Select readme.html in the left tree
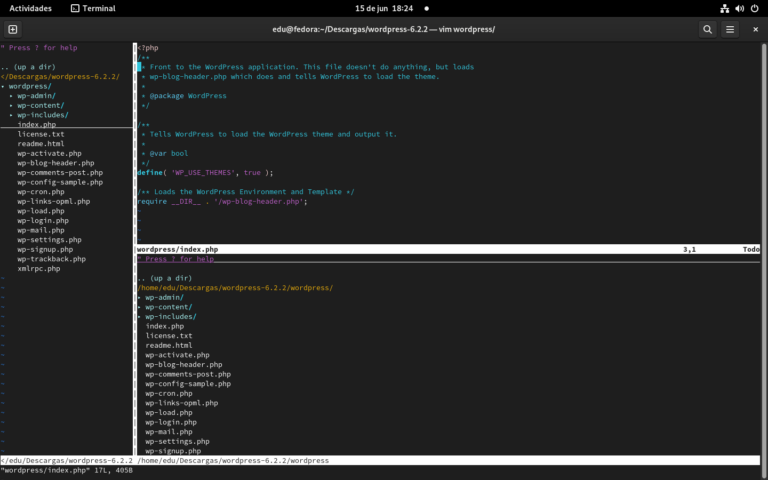The image size is (768, 480). [41, 144]
